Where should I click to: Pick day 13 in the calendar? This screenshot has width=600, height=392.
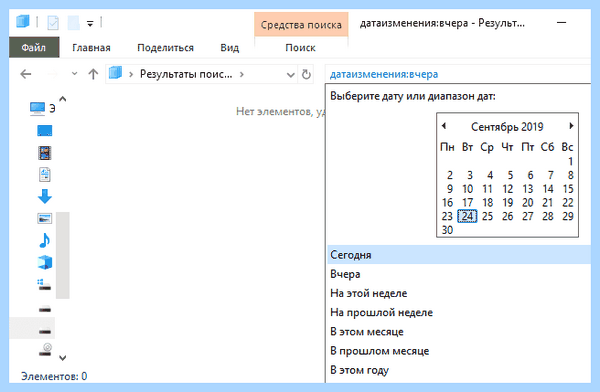tap(528, 189)
